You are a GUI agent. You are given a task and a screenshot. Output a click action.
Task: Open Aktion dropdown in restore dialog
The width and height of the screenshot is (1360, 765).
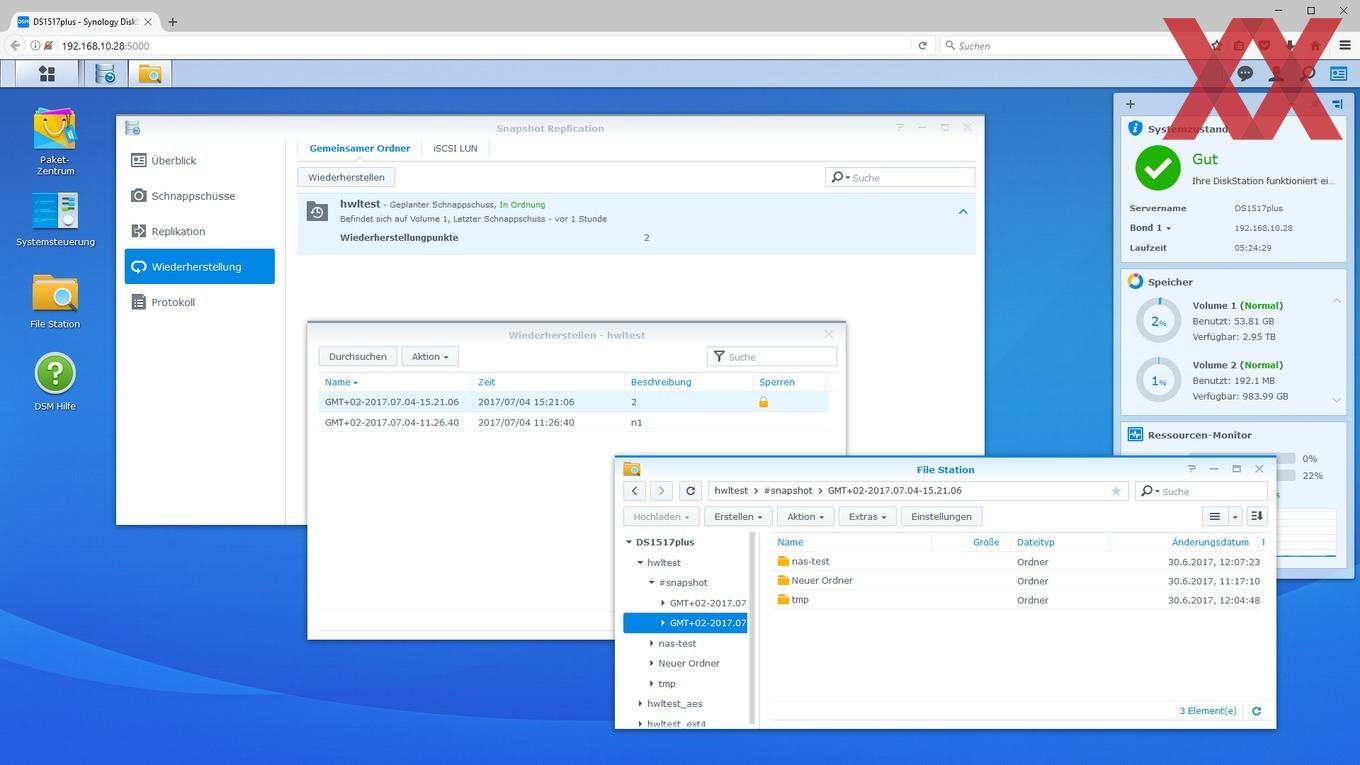click(430, 356)
